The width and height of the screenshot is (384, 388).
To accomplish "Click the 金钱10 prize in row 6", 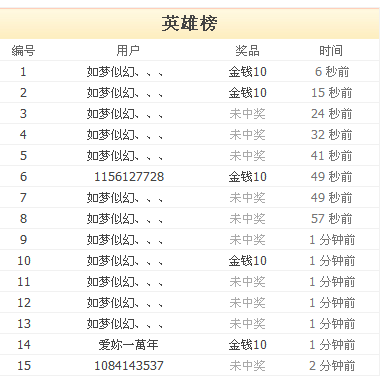I will click(247, 177).
